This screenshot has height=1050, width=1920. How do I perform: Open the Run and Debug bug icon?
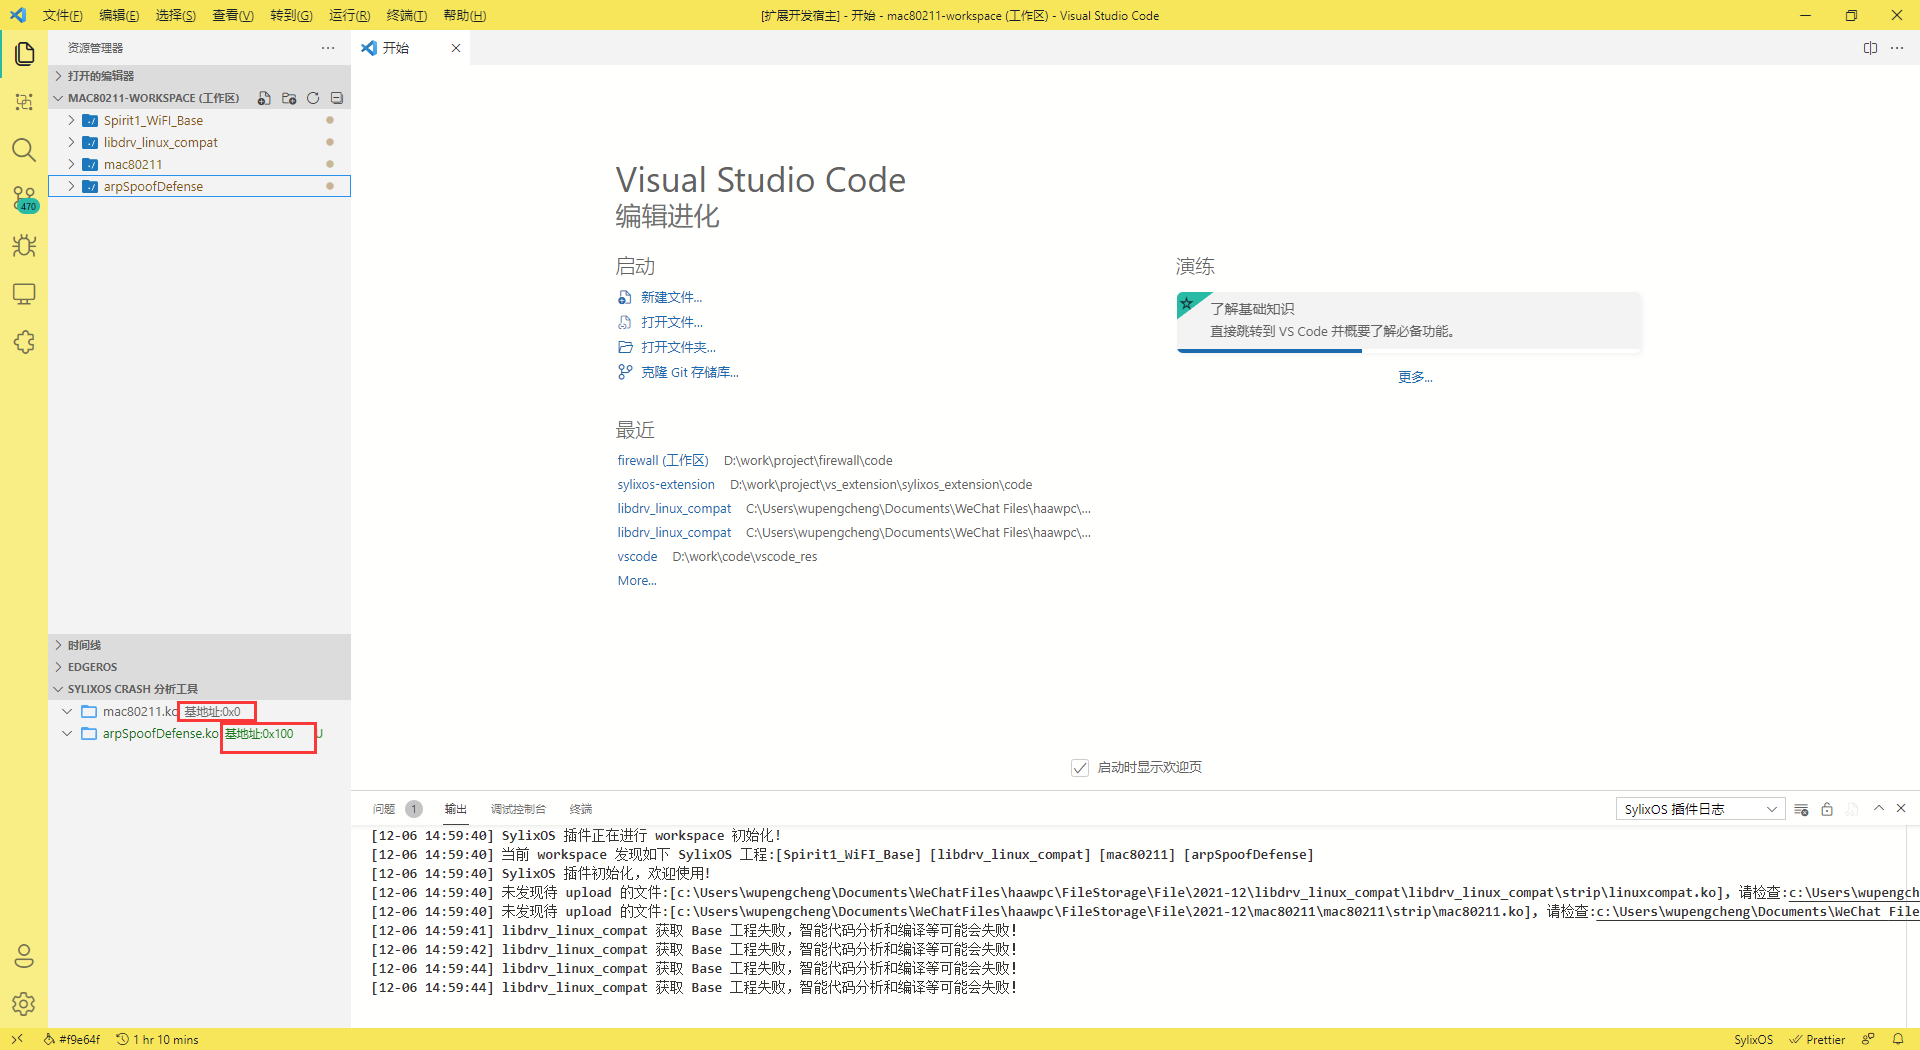click(x=24, y=246)
